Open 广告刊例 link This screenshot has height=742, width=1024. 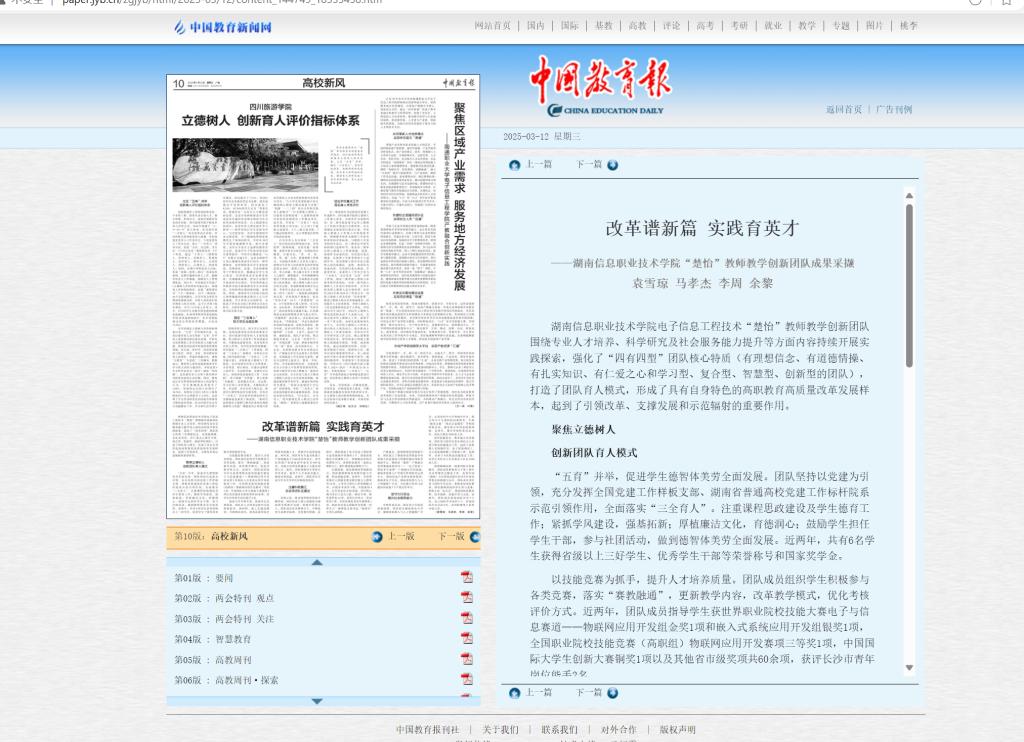[894, 109]
